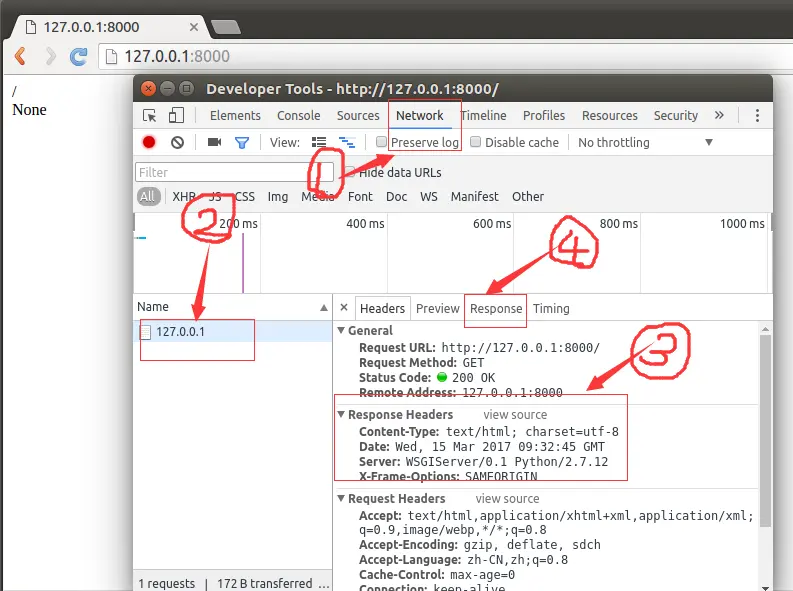Stop recording network log (red dot)
Image resolution: width=793 pixels, height=591 pixels.
pos(149,142)
